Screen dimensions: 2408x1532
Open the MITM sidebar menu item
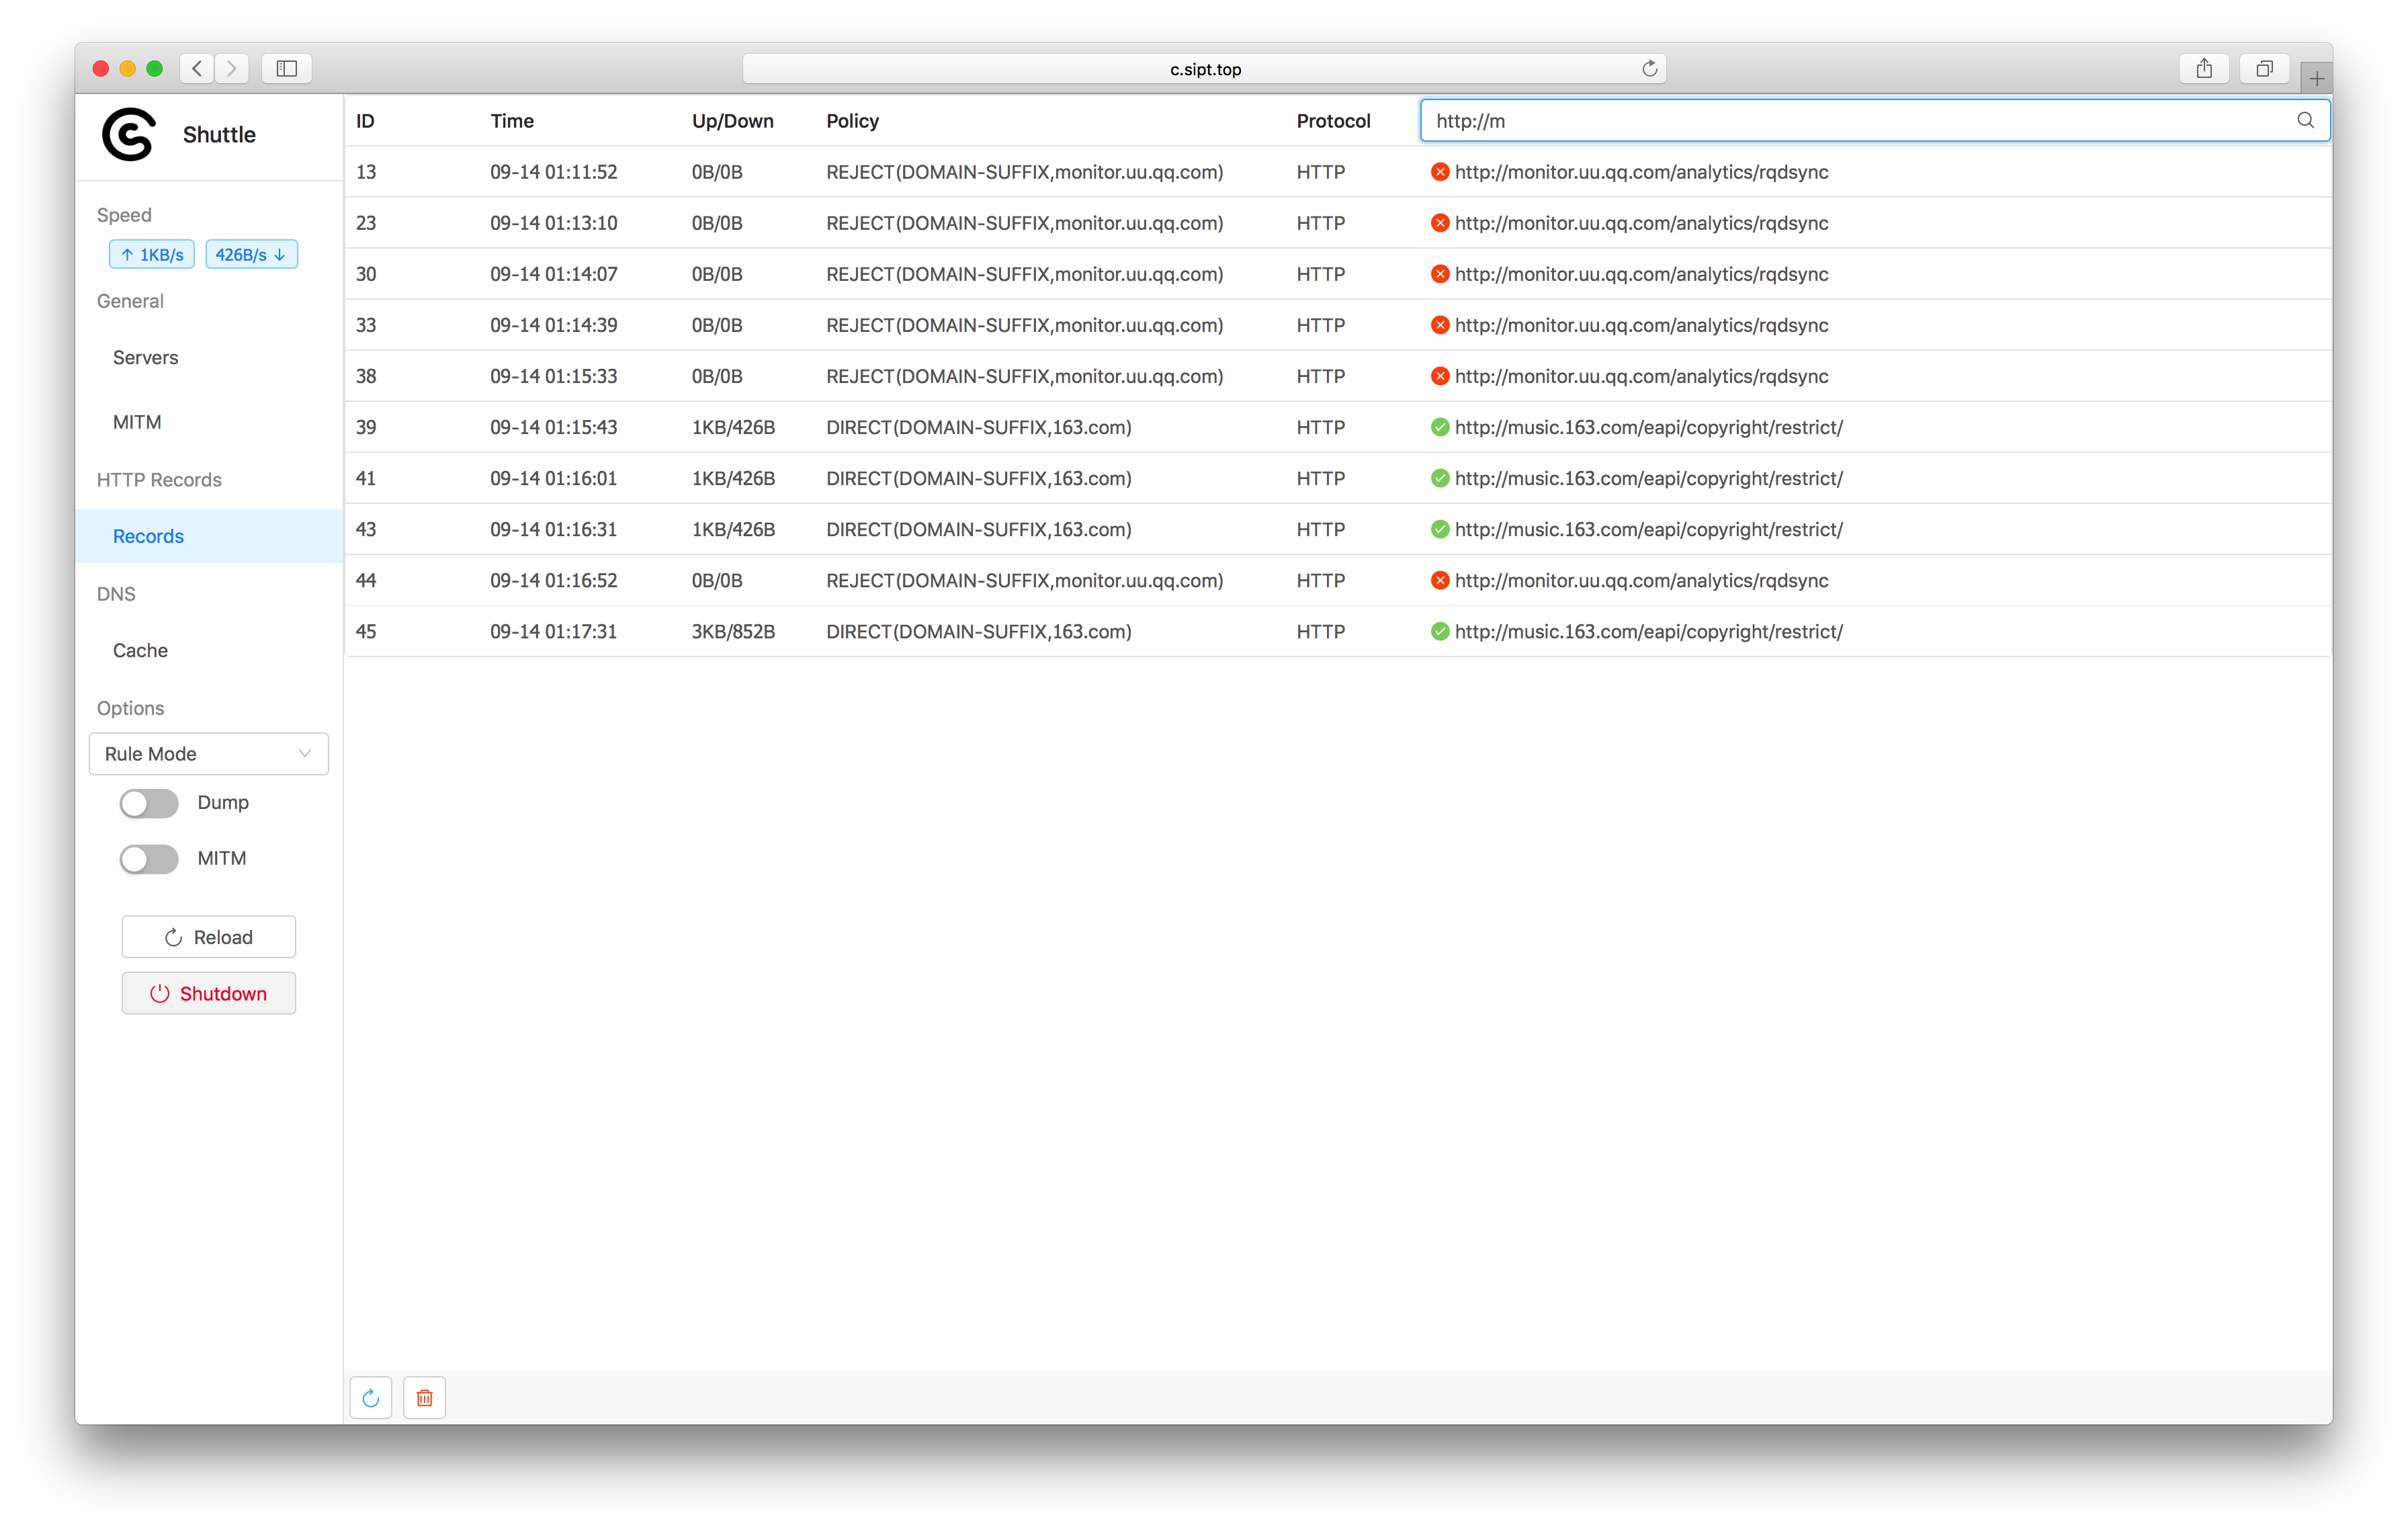tap(137, 422)
